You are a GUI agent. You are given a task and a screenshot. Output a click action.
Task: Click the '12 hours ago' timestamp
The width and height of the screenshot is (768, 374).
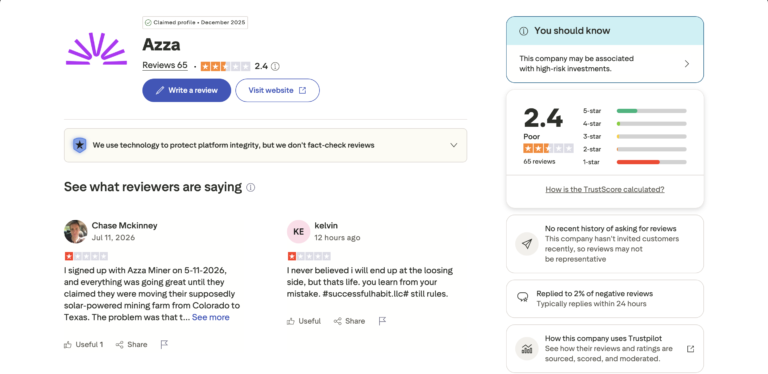pos(337,238)
